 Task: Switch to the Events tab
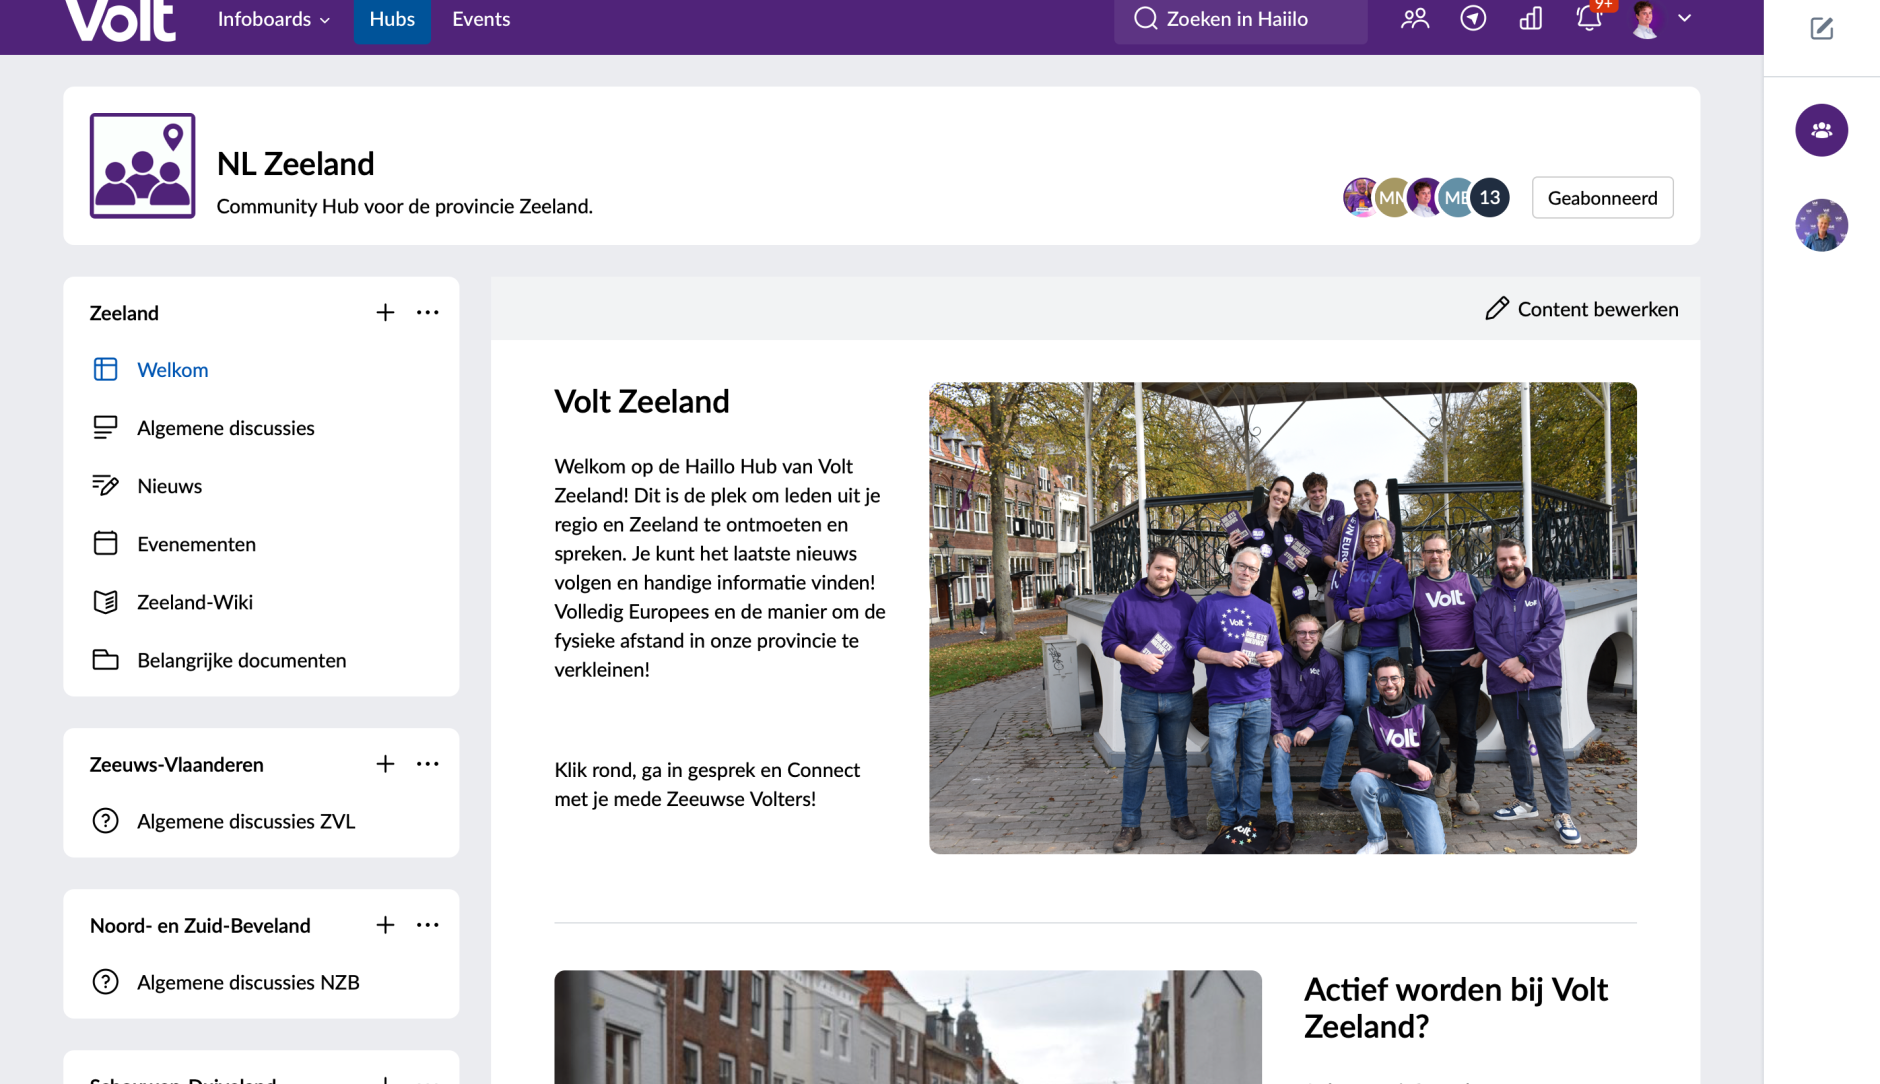[x=481, y=18]
